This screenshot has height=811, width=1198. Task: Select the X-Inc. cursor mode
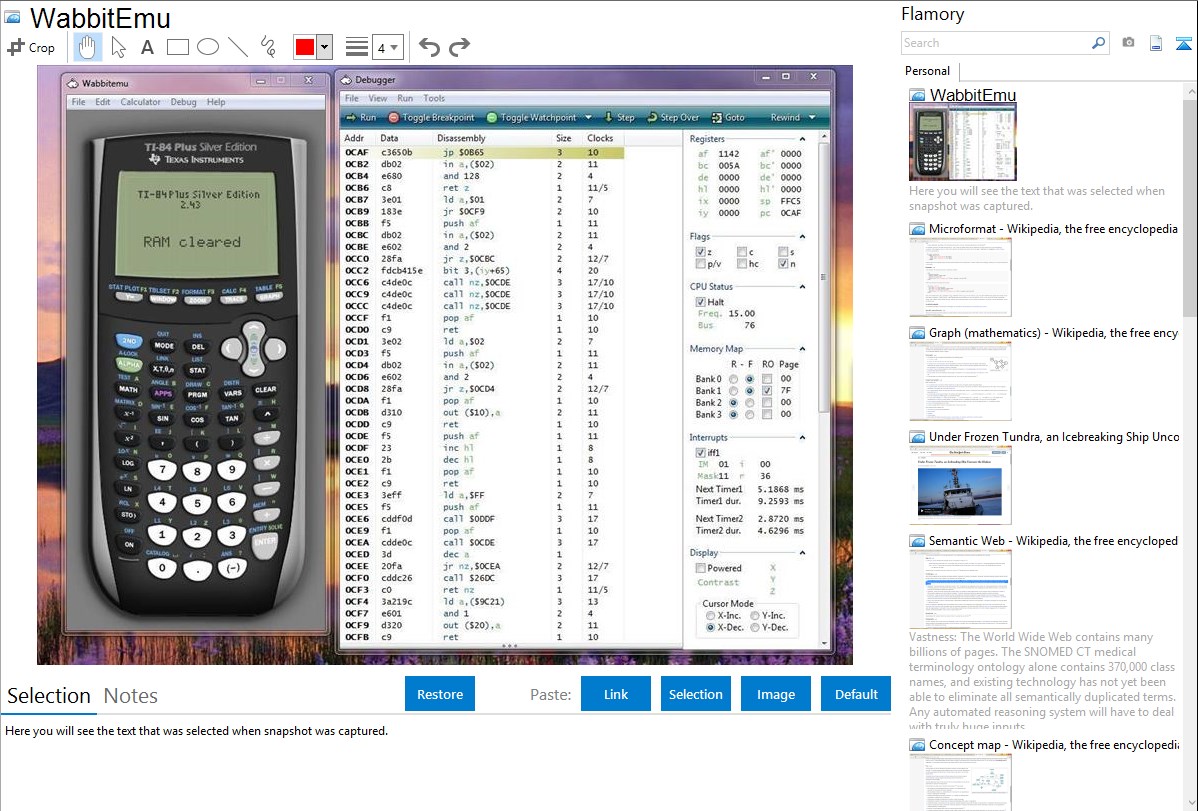click(x=711, y=615)
